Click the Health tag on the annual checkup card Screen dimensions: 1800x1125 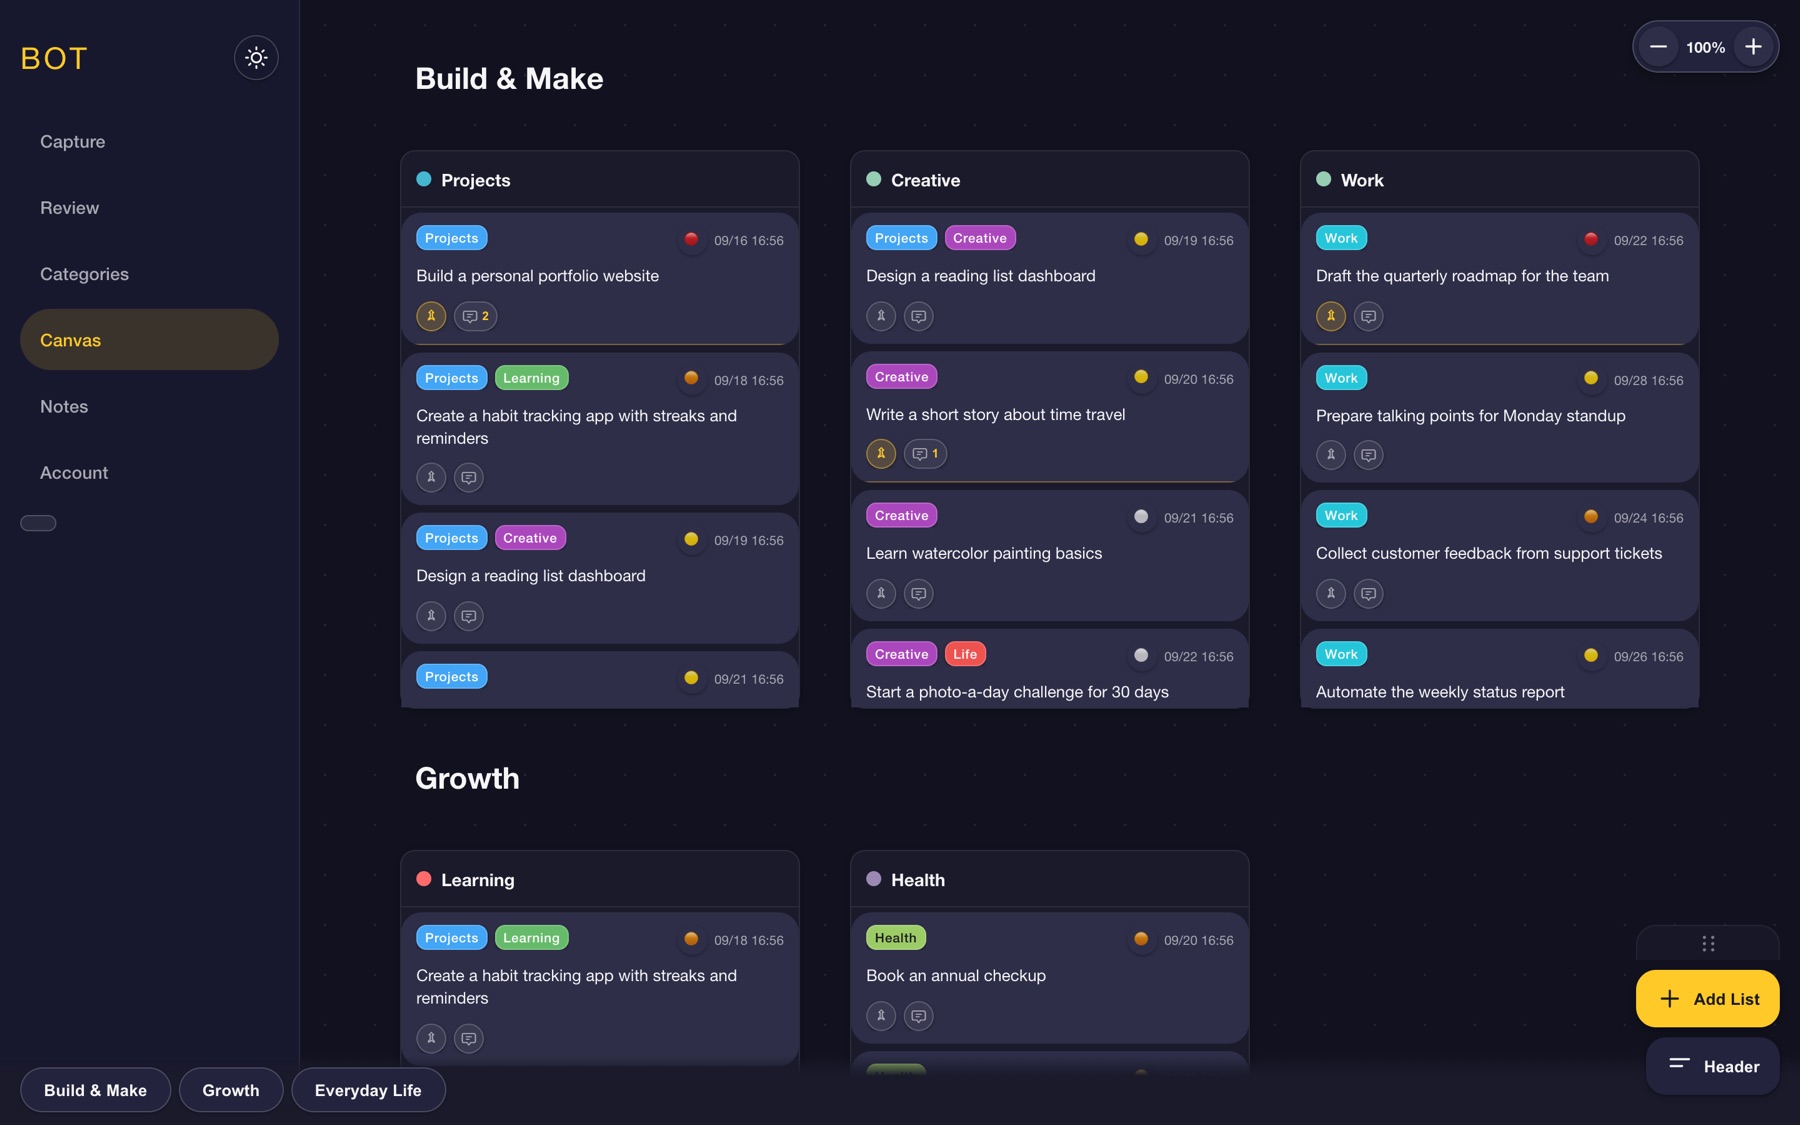click(895, 938)
